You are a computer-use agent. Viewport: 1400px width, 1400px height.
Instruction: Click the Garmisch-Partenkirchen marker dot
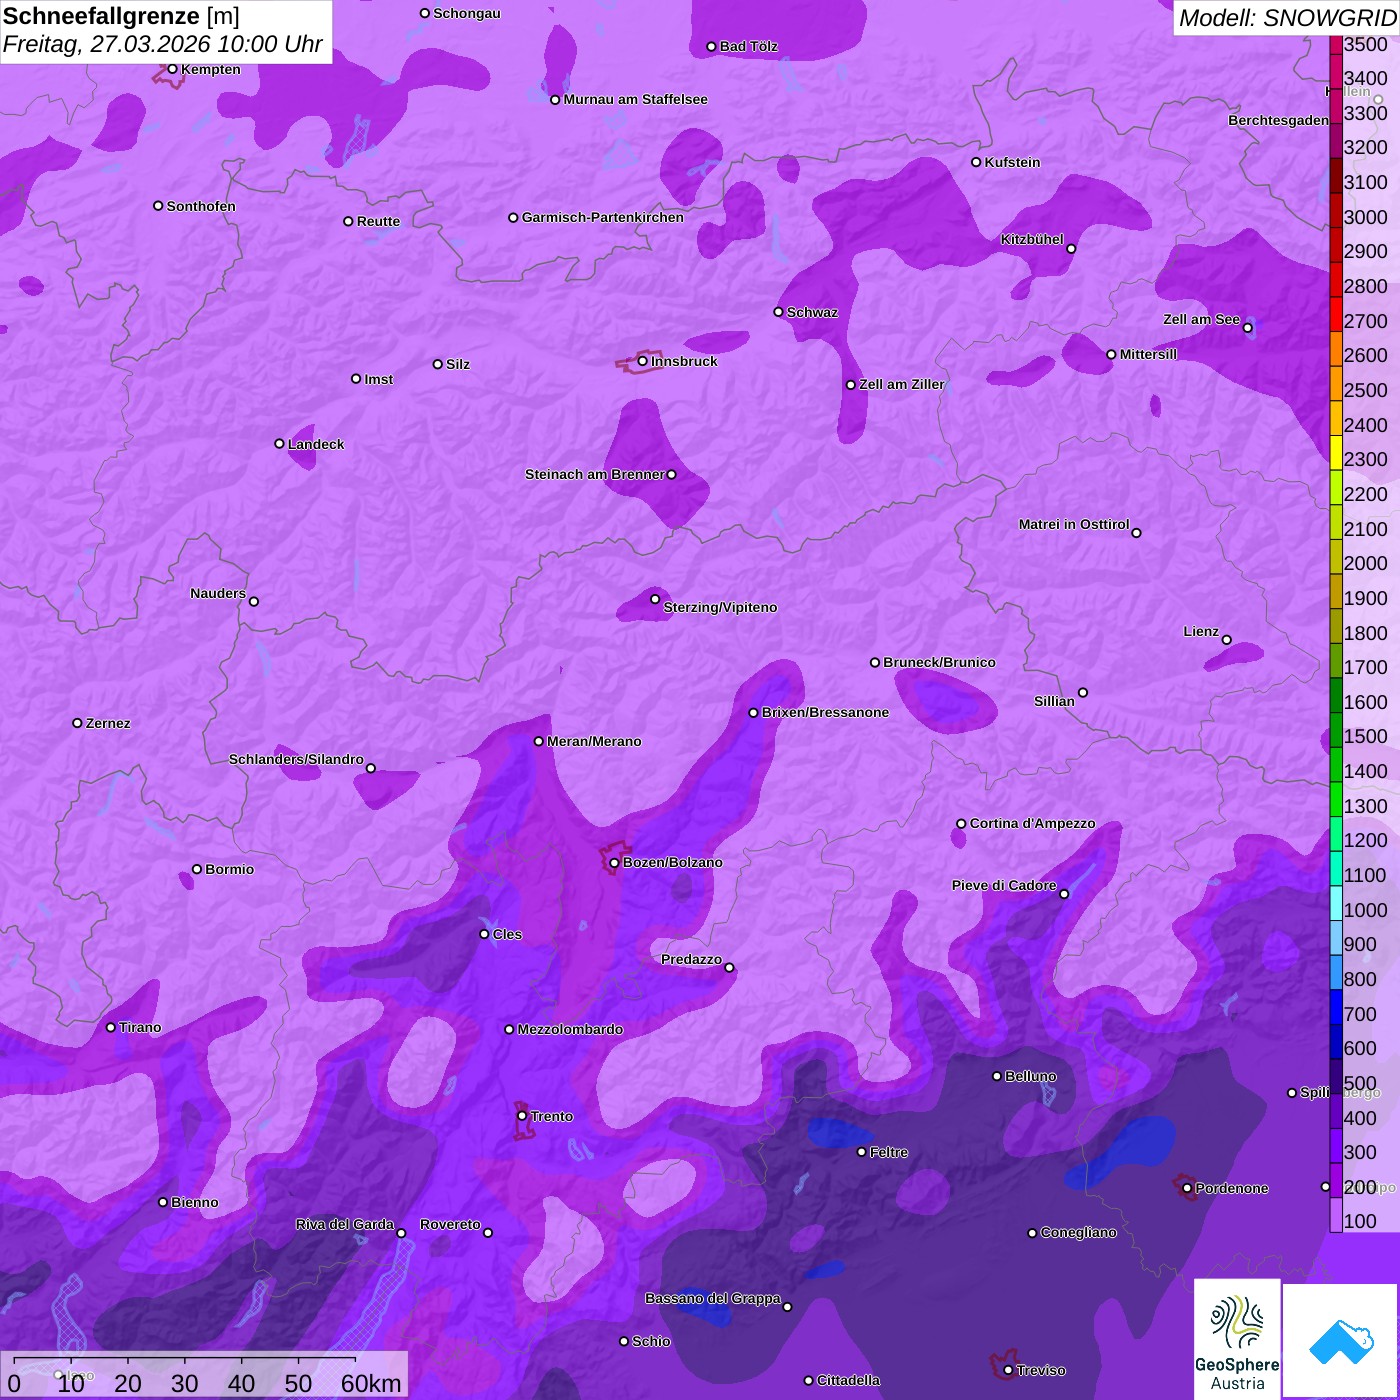513,217
